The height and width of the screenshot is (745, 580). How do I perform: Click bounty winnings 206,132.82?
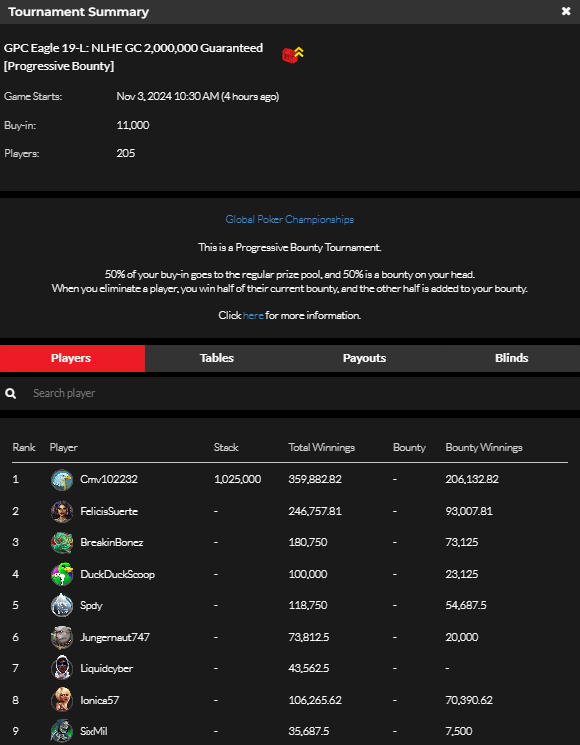[472, 479]
